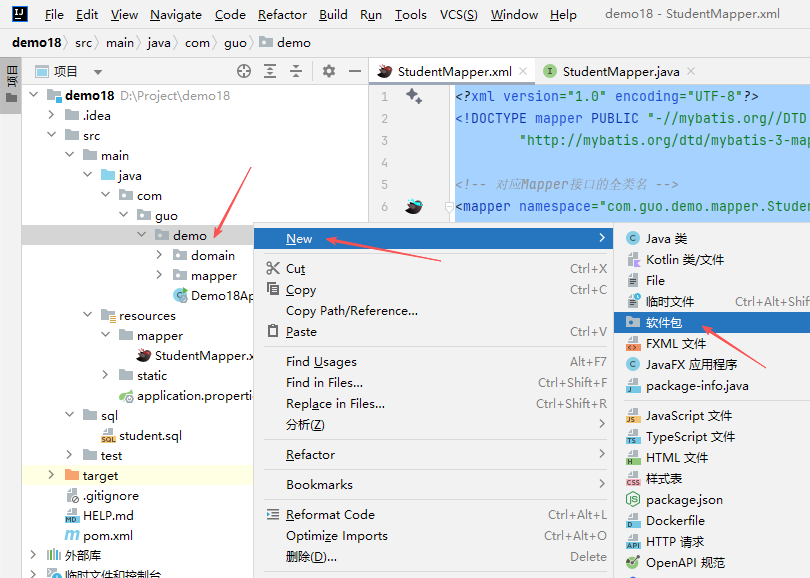Open project panel settings gear
The image size is (810, 578).
click(329, 71)
